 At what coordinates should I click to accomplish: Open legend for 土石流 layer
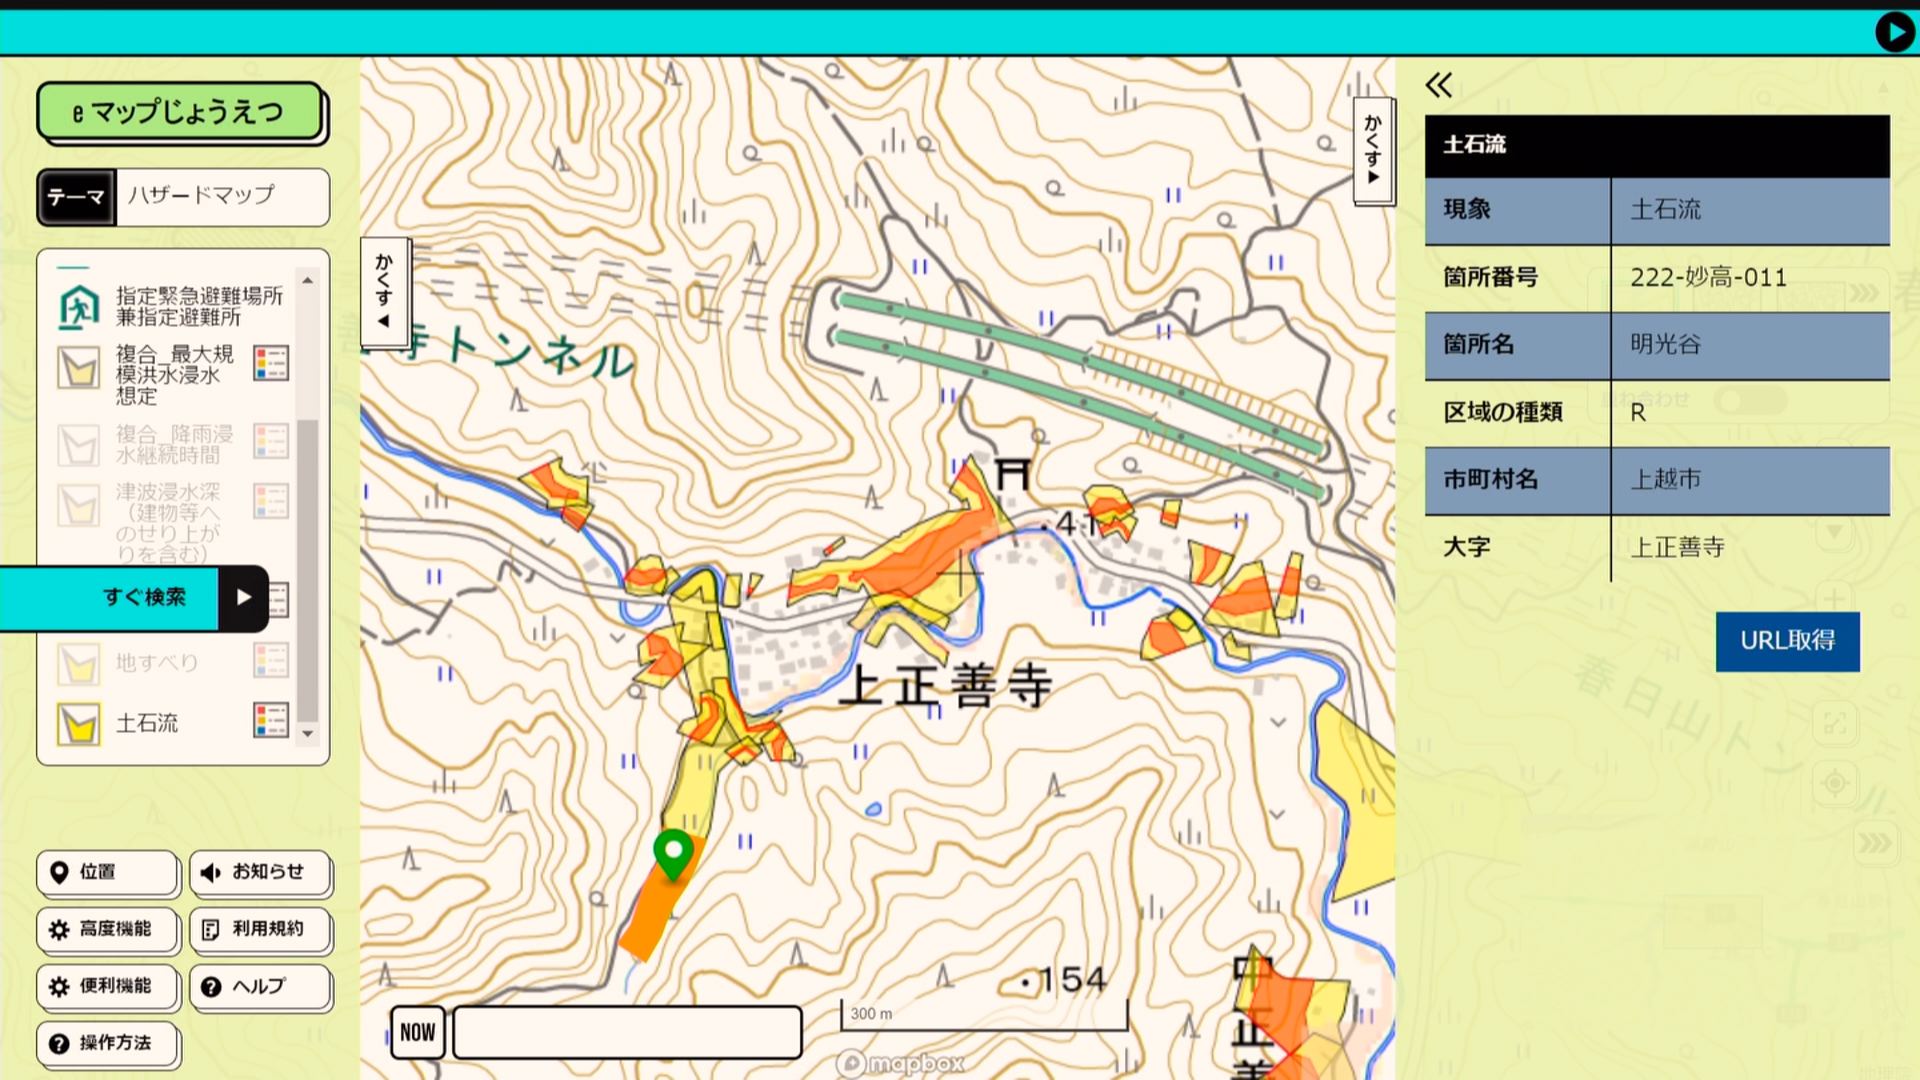[271, 720]
